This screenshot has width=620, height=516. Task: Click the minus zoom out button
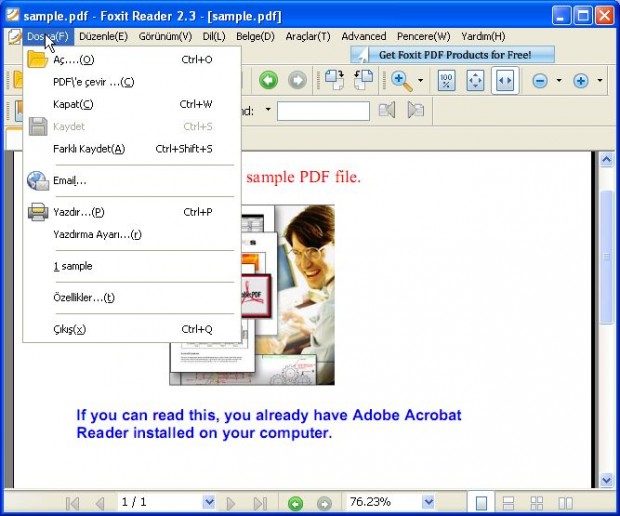[x=540, y=81]
